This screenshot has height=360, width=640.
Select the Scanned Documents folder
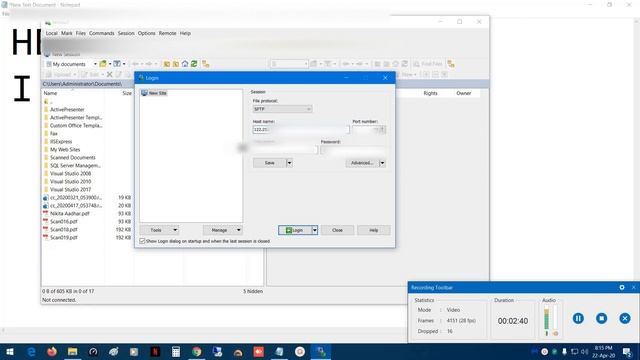click(72, 158)
